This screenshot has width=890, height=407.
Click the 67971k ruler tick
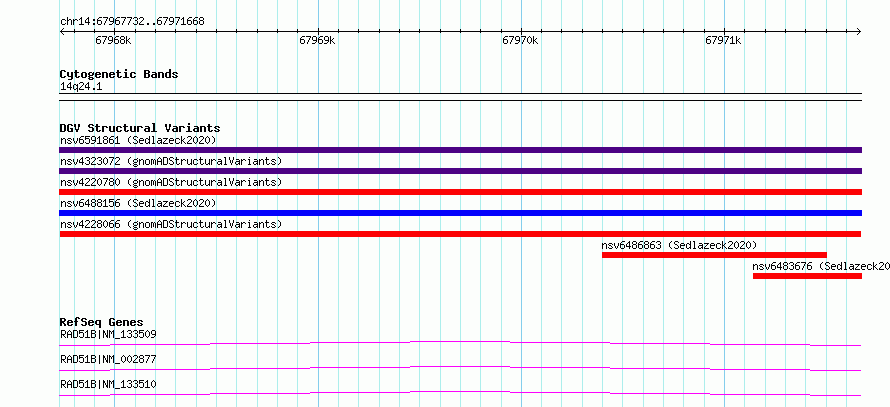point(724,40)
